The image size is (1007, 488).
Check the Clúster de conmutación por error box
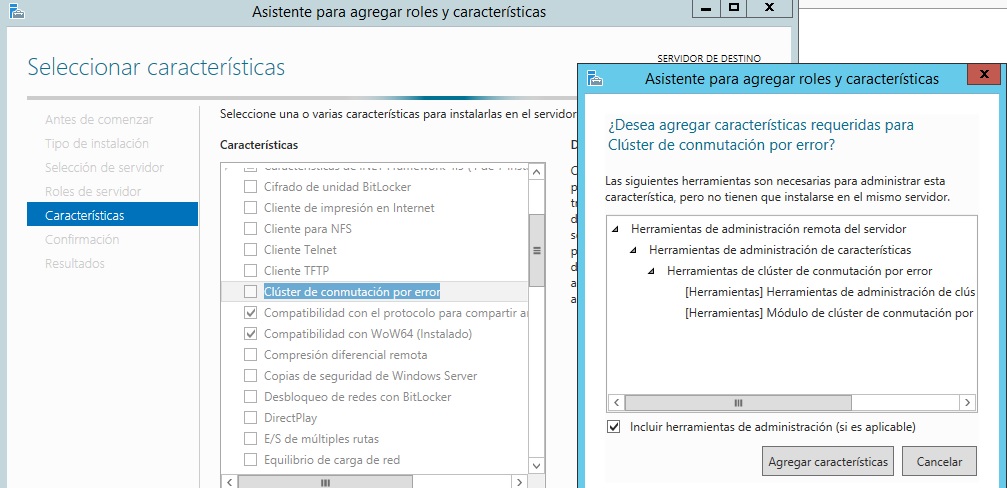click(x=250, y=292)
